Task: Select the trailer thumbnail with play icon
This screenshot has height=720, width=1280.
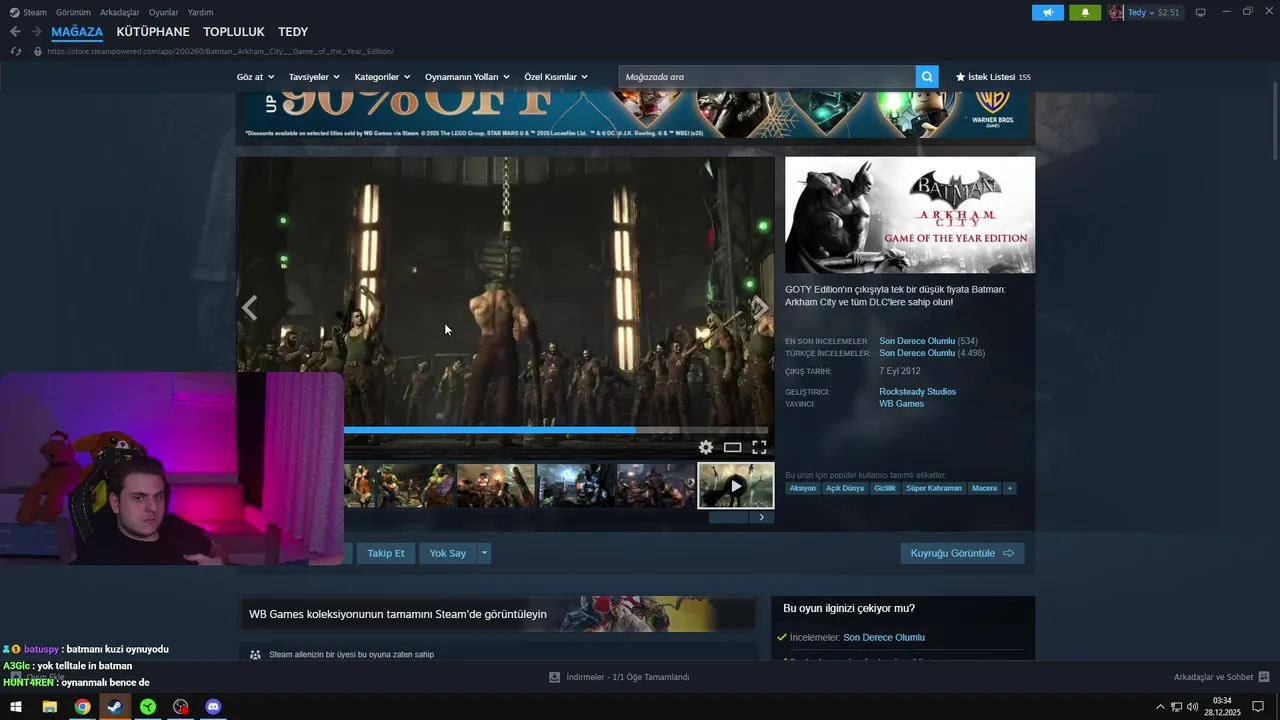Action: click(x=736, y=486)
